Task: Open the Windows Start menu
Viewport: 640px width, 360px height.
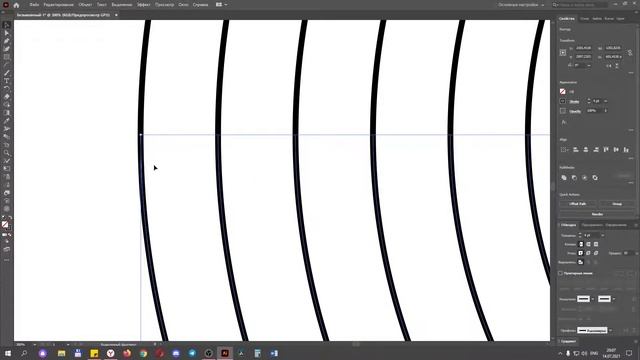Action: [8, 353]
